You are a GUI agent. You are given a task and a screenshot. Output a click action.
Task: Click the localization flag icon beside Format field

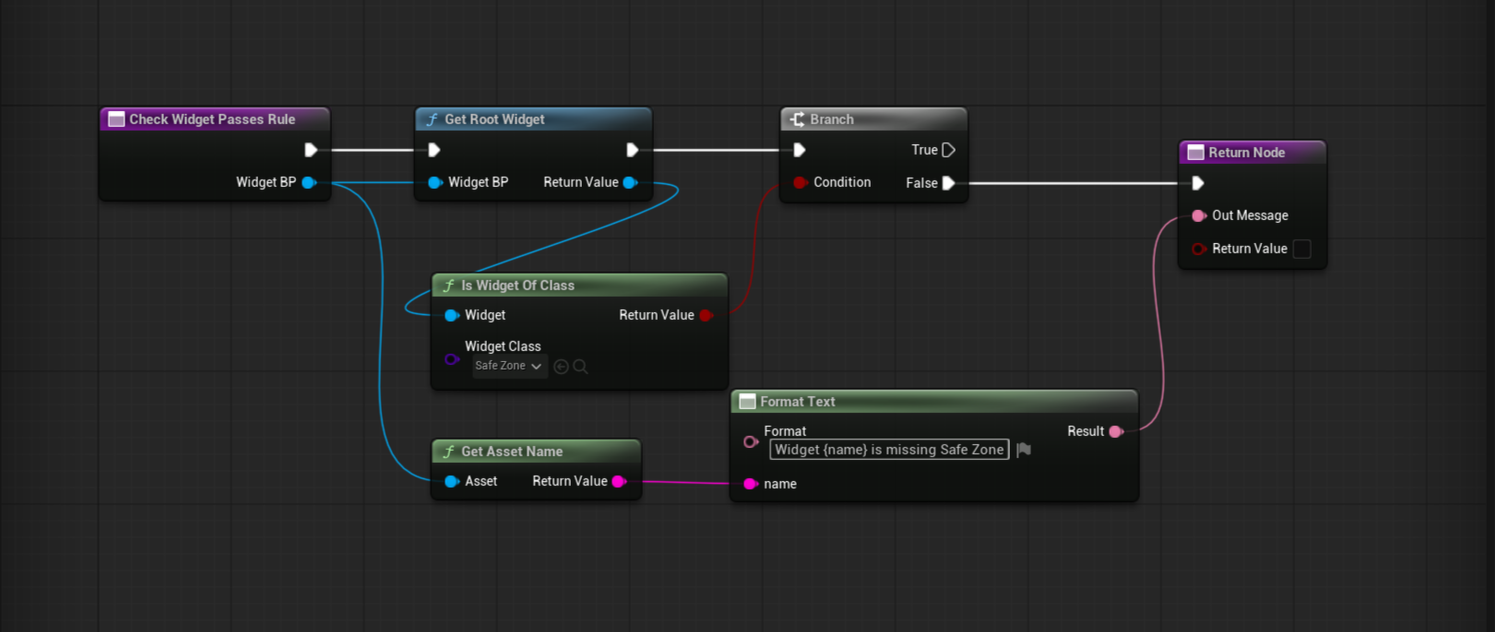tap(1023, 450)
